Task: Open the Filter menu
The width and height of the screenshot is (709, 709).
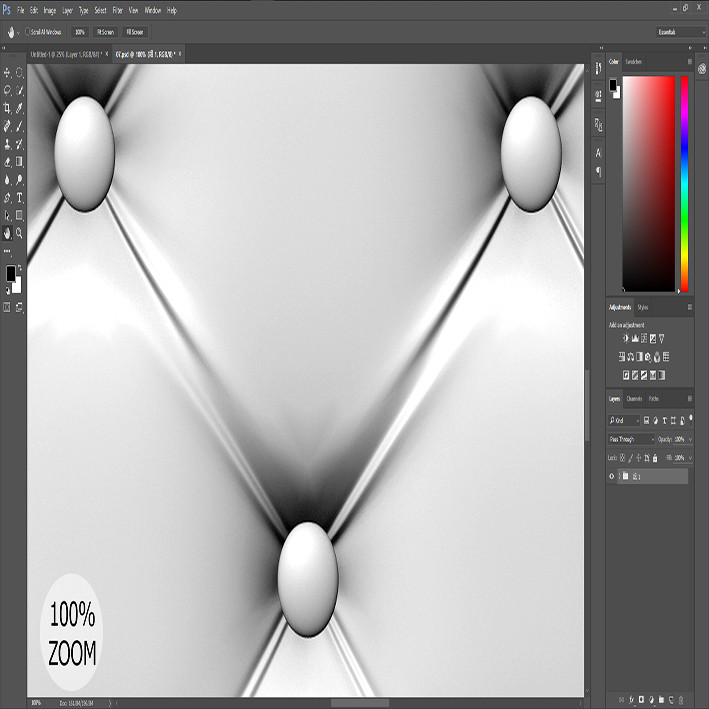Action: [x=118, y=10]
